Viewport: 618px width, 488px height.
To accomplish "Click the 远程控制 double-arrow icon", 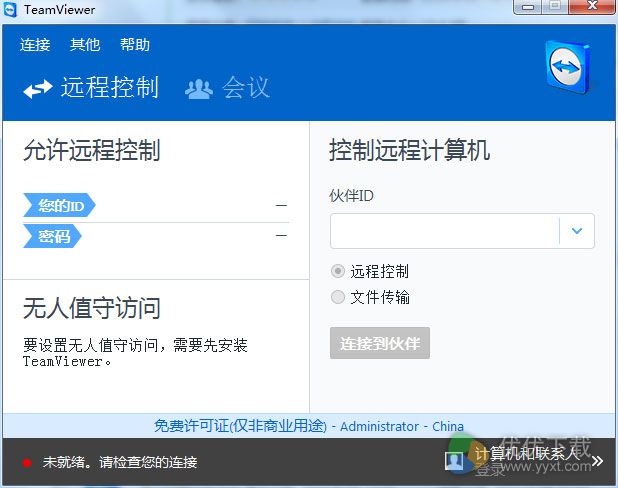I will click(x=38, y=89).
